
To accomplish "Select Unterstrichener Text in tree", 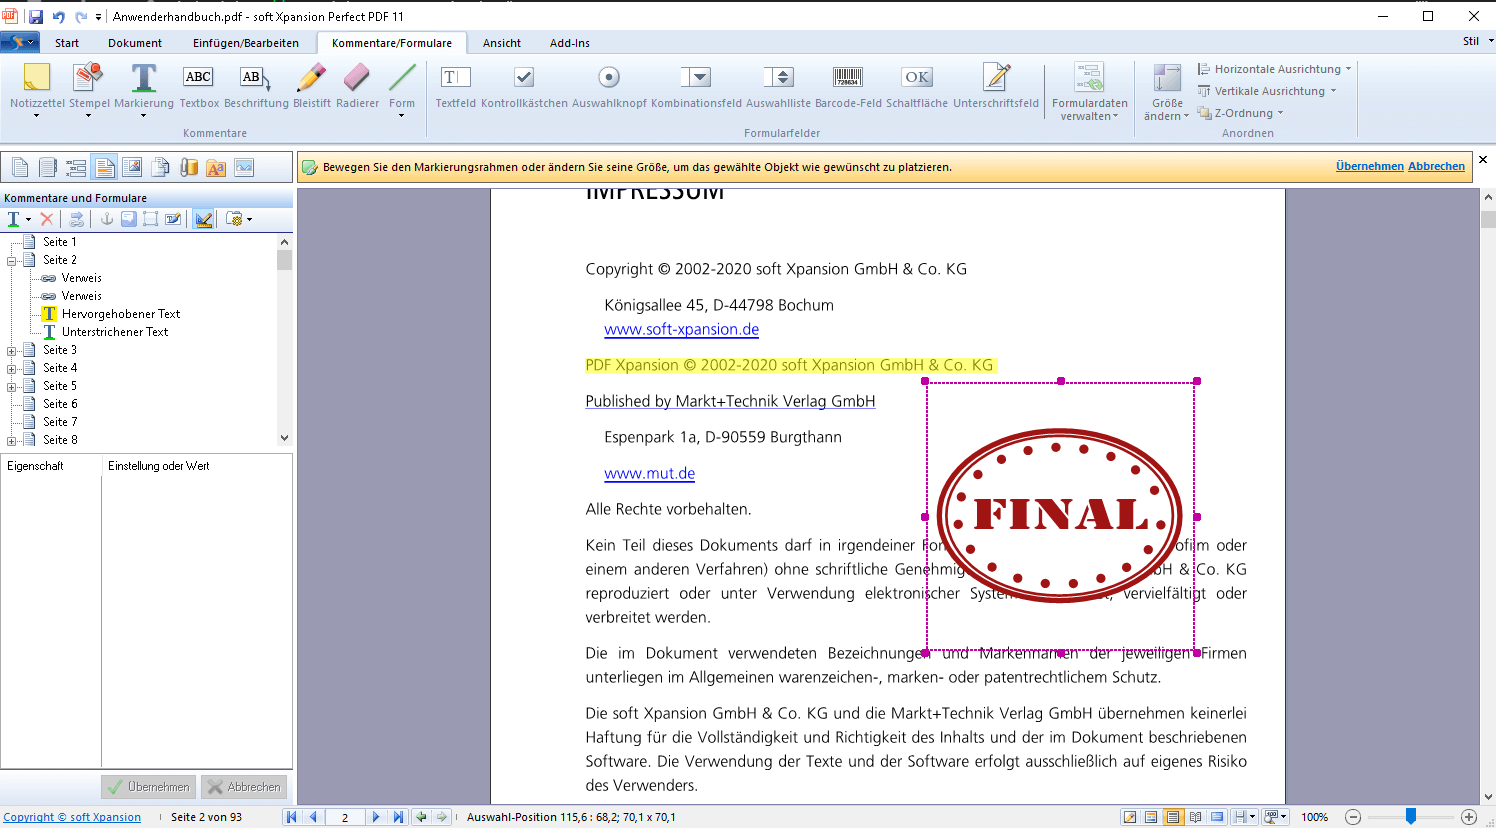I will pyautogui.click(x=115, y=332).
